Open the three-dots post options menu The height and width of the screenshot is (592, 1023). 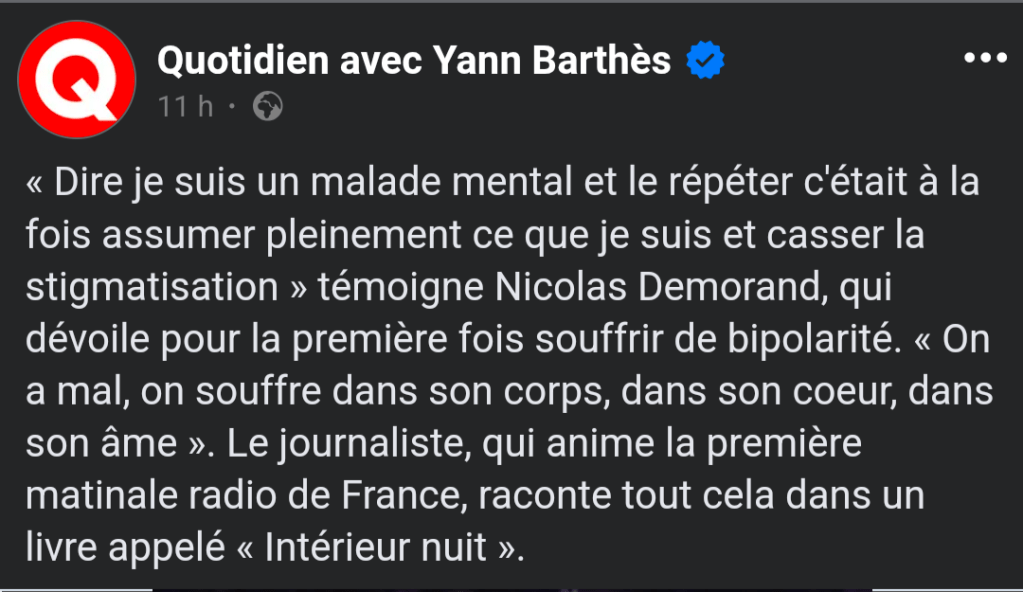pyautogui.click(x=984, y=59)
